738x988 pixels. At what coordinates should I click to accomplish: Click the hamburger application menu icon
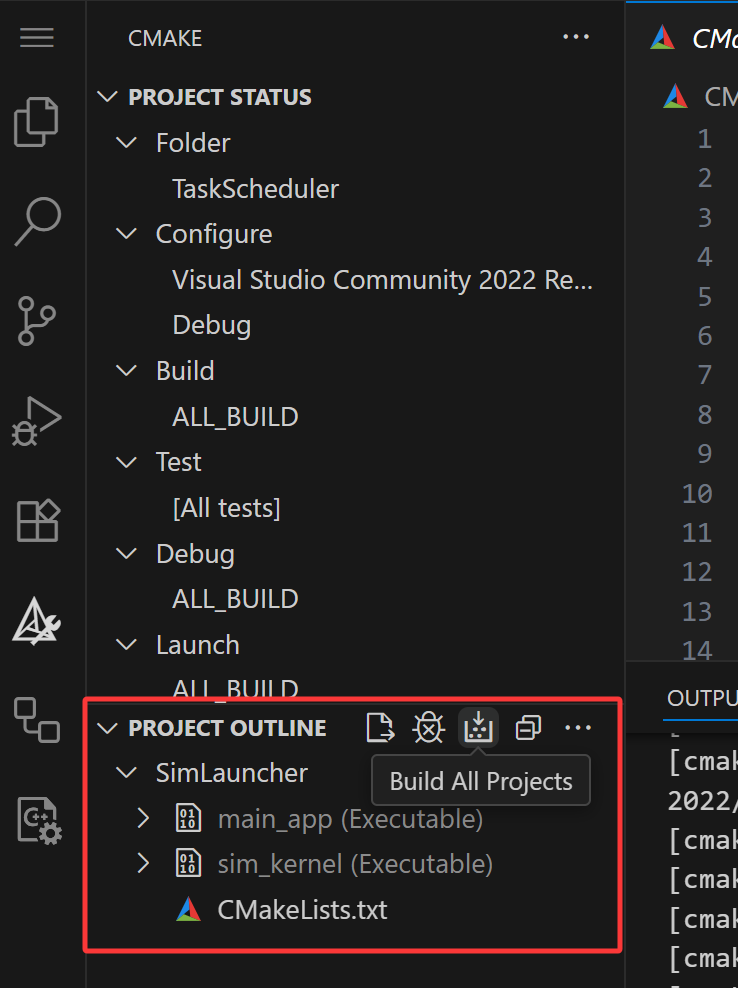[37, 38]
